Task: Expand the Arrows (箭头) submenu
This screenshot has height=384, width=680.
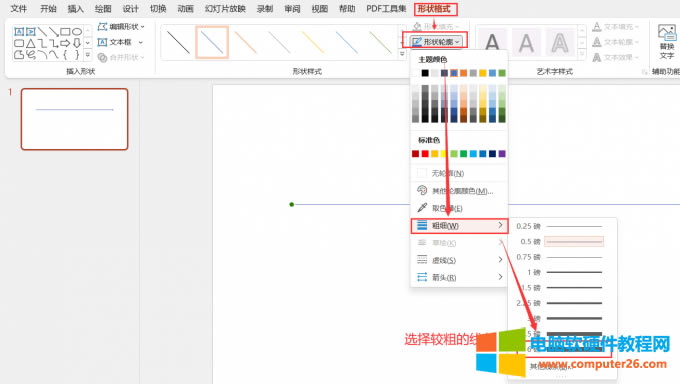Action: pyautogui.click(x=458, y=277)
